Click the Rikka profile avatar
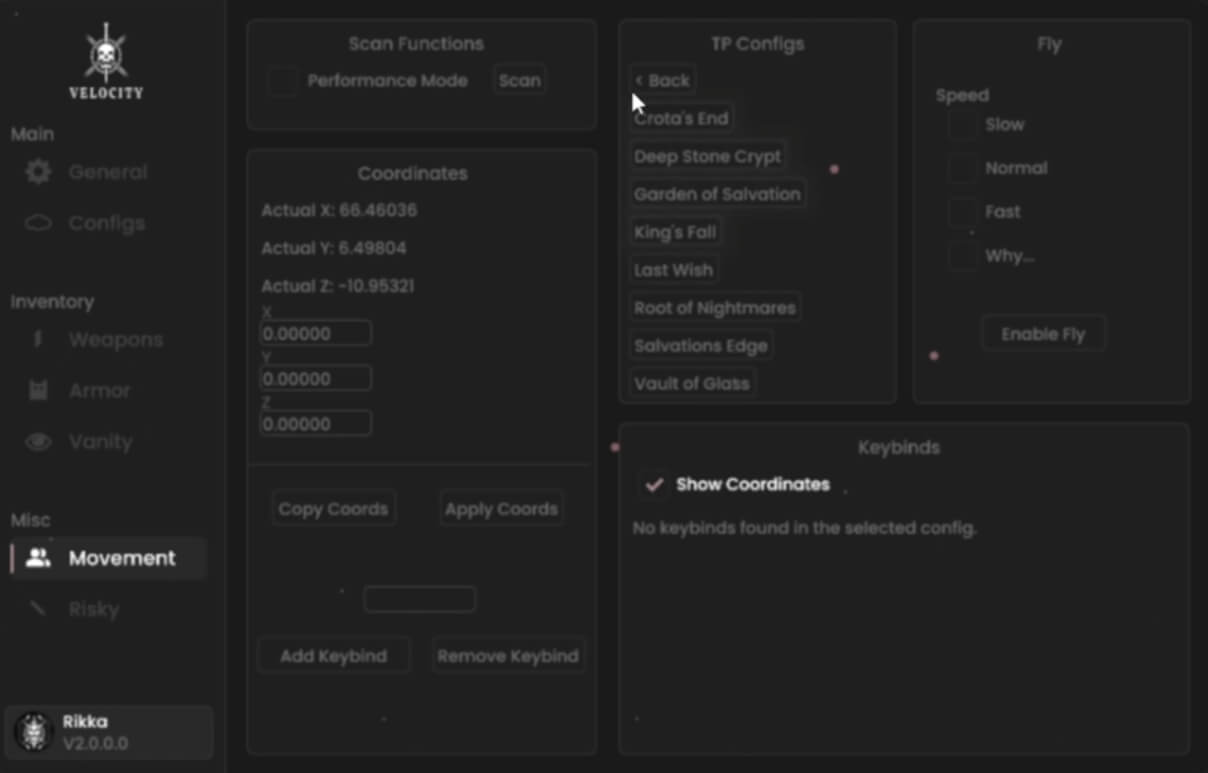The image size is (1208, 773). coord(34,732)
